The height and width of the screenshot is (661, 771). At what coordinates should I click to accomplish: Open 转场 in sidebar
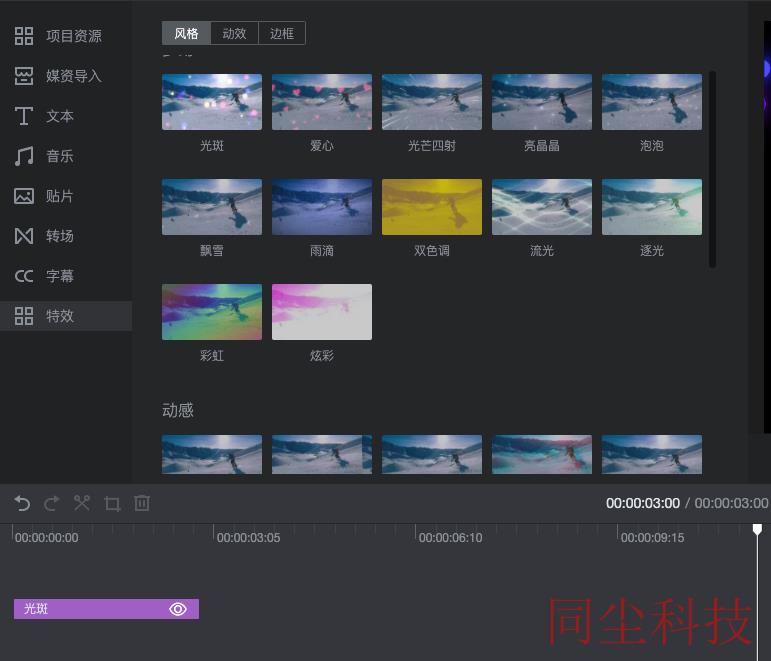point(66,236)
